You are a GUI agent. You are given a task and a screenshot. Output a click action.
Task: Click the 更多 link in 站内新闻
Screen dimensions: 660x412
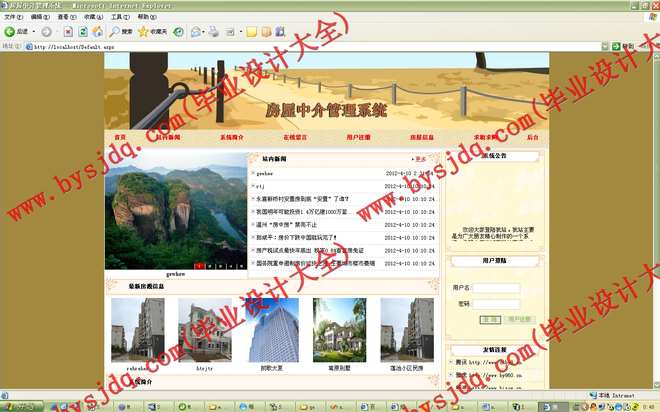point(421,159)
